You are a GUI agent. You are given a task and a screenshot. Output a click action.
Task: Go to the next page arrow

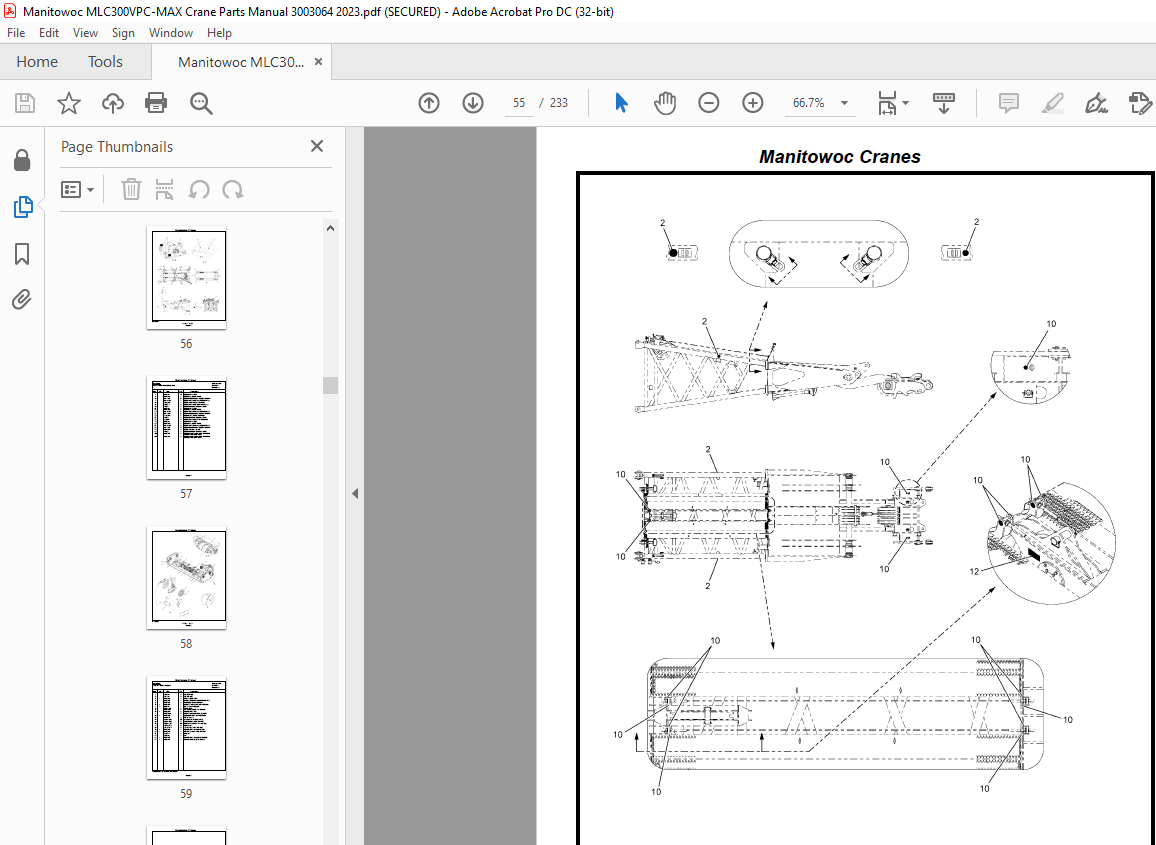tap(473, 103)
